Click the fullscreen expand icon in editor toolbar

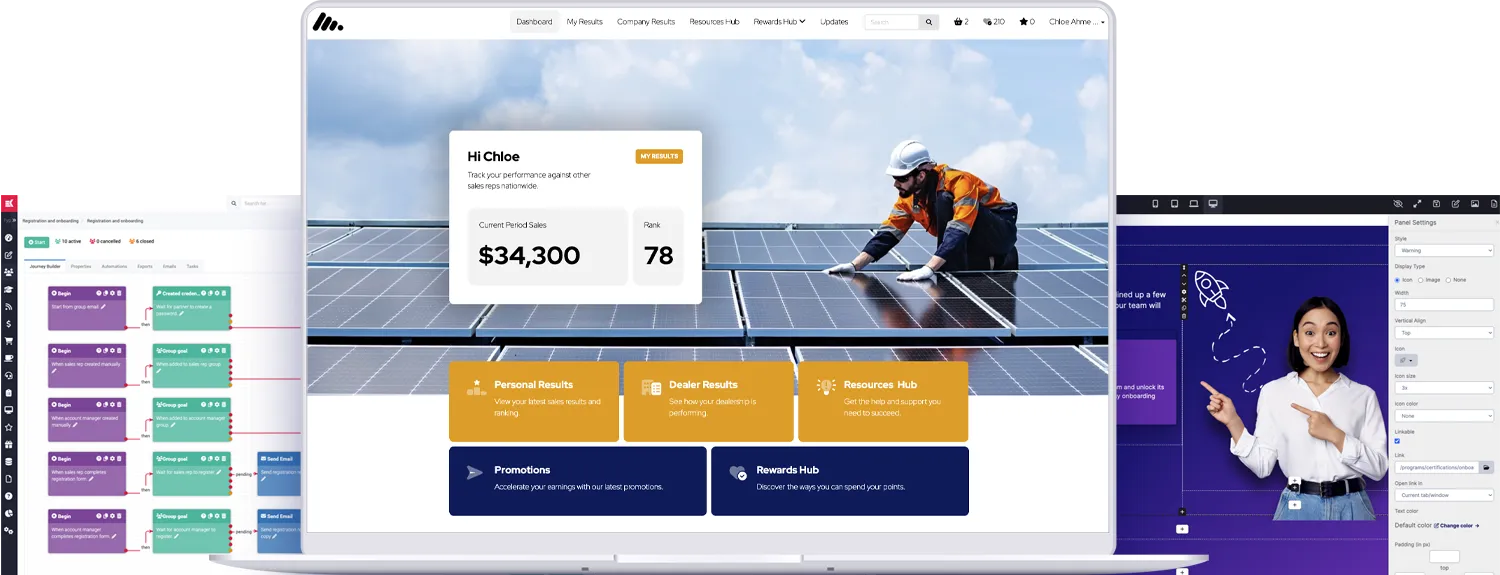(x=1417, y=204)
